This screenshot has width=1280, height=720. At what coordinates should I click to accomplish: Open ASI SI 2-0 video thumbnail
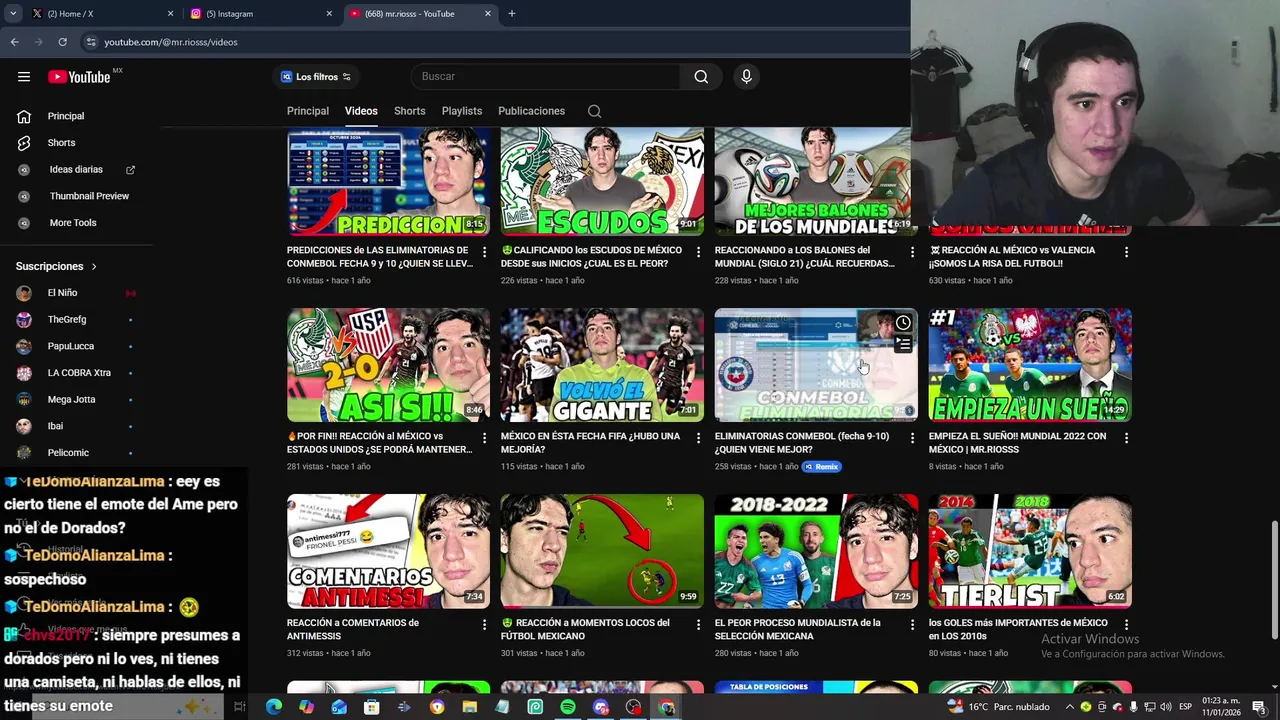tap(388, 365)
